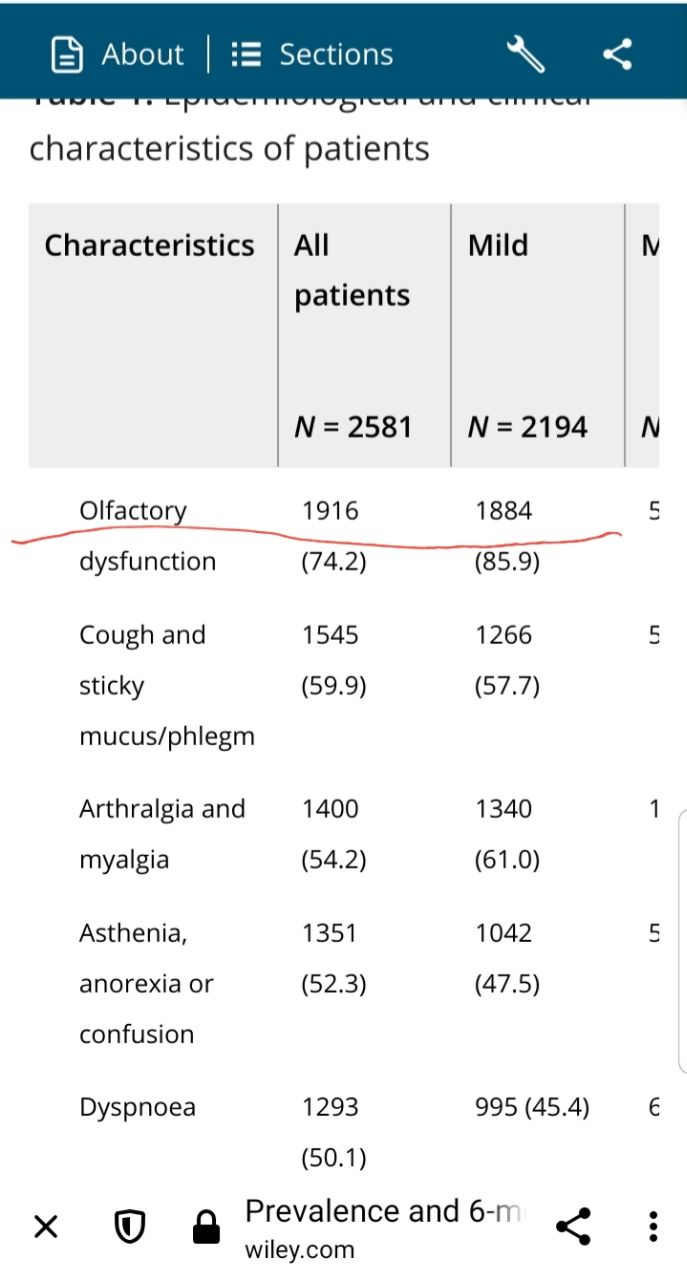Tap the right-edge scroll handle
Screen dimensions: 687x1280
(682, 940)
